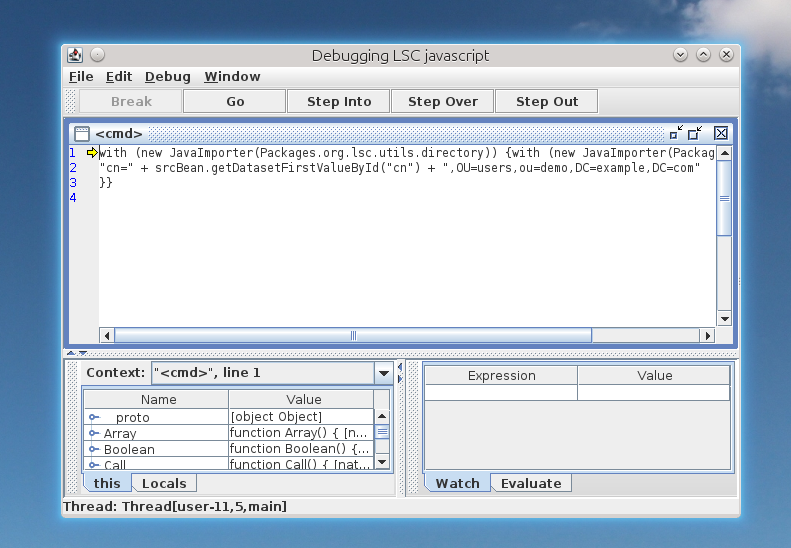This screenshot has width=791, height=548.
Task: Close the <cmd> source frame
Action: pos(721,133)
